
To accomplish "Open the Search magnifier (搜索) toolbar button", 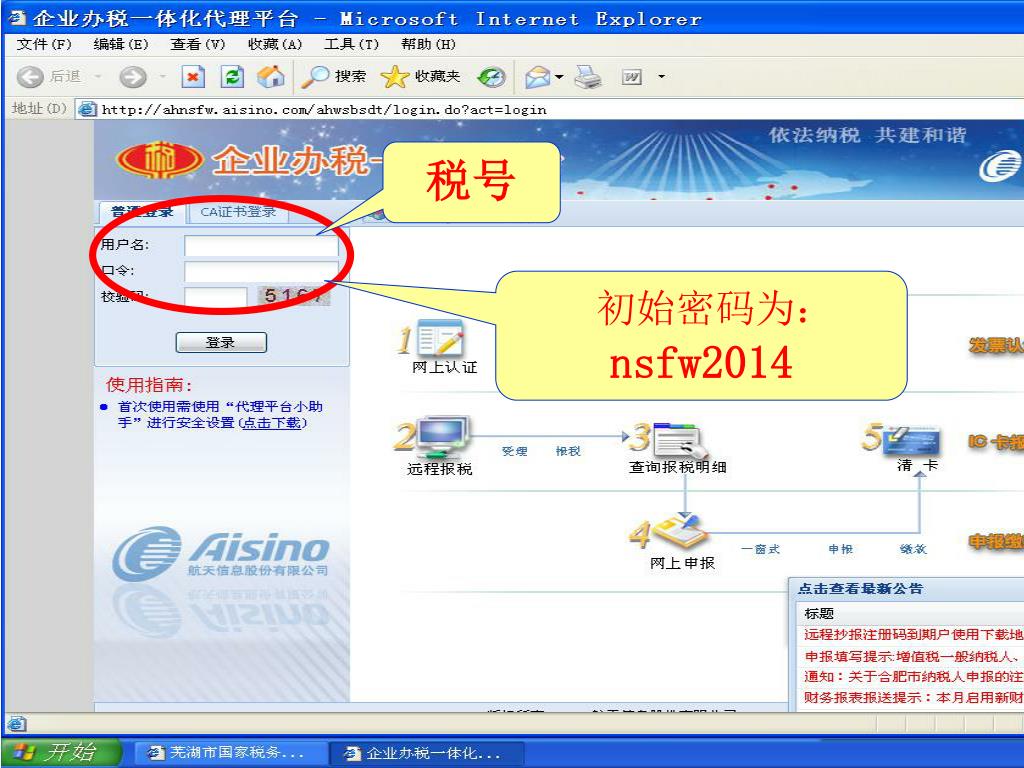I will (x=334, y=77).
